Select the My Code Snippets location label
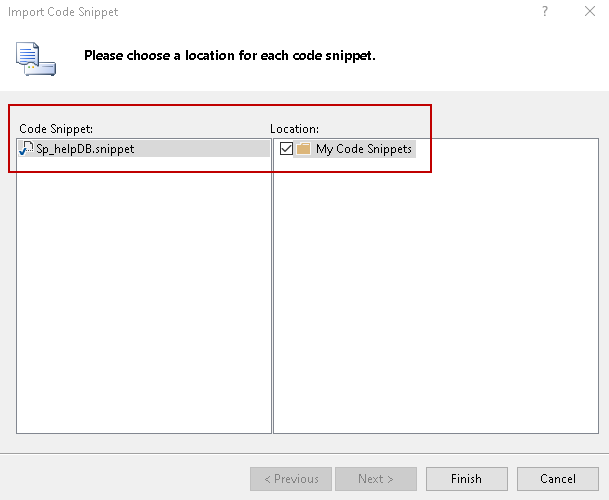Screen dimensions: 609x500 click(363, 149)
